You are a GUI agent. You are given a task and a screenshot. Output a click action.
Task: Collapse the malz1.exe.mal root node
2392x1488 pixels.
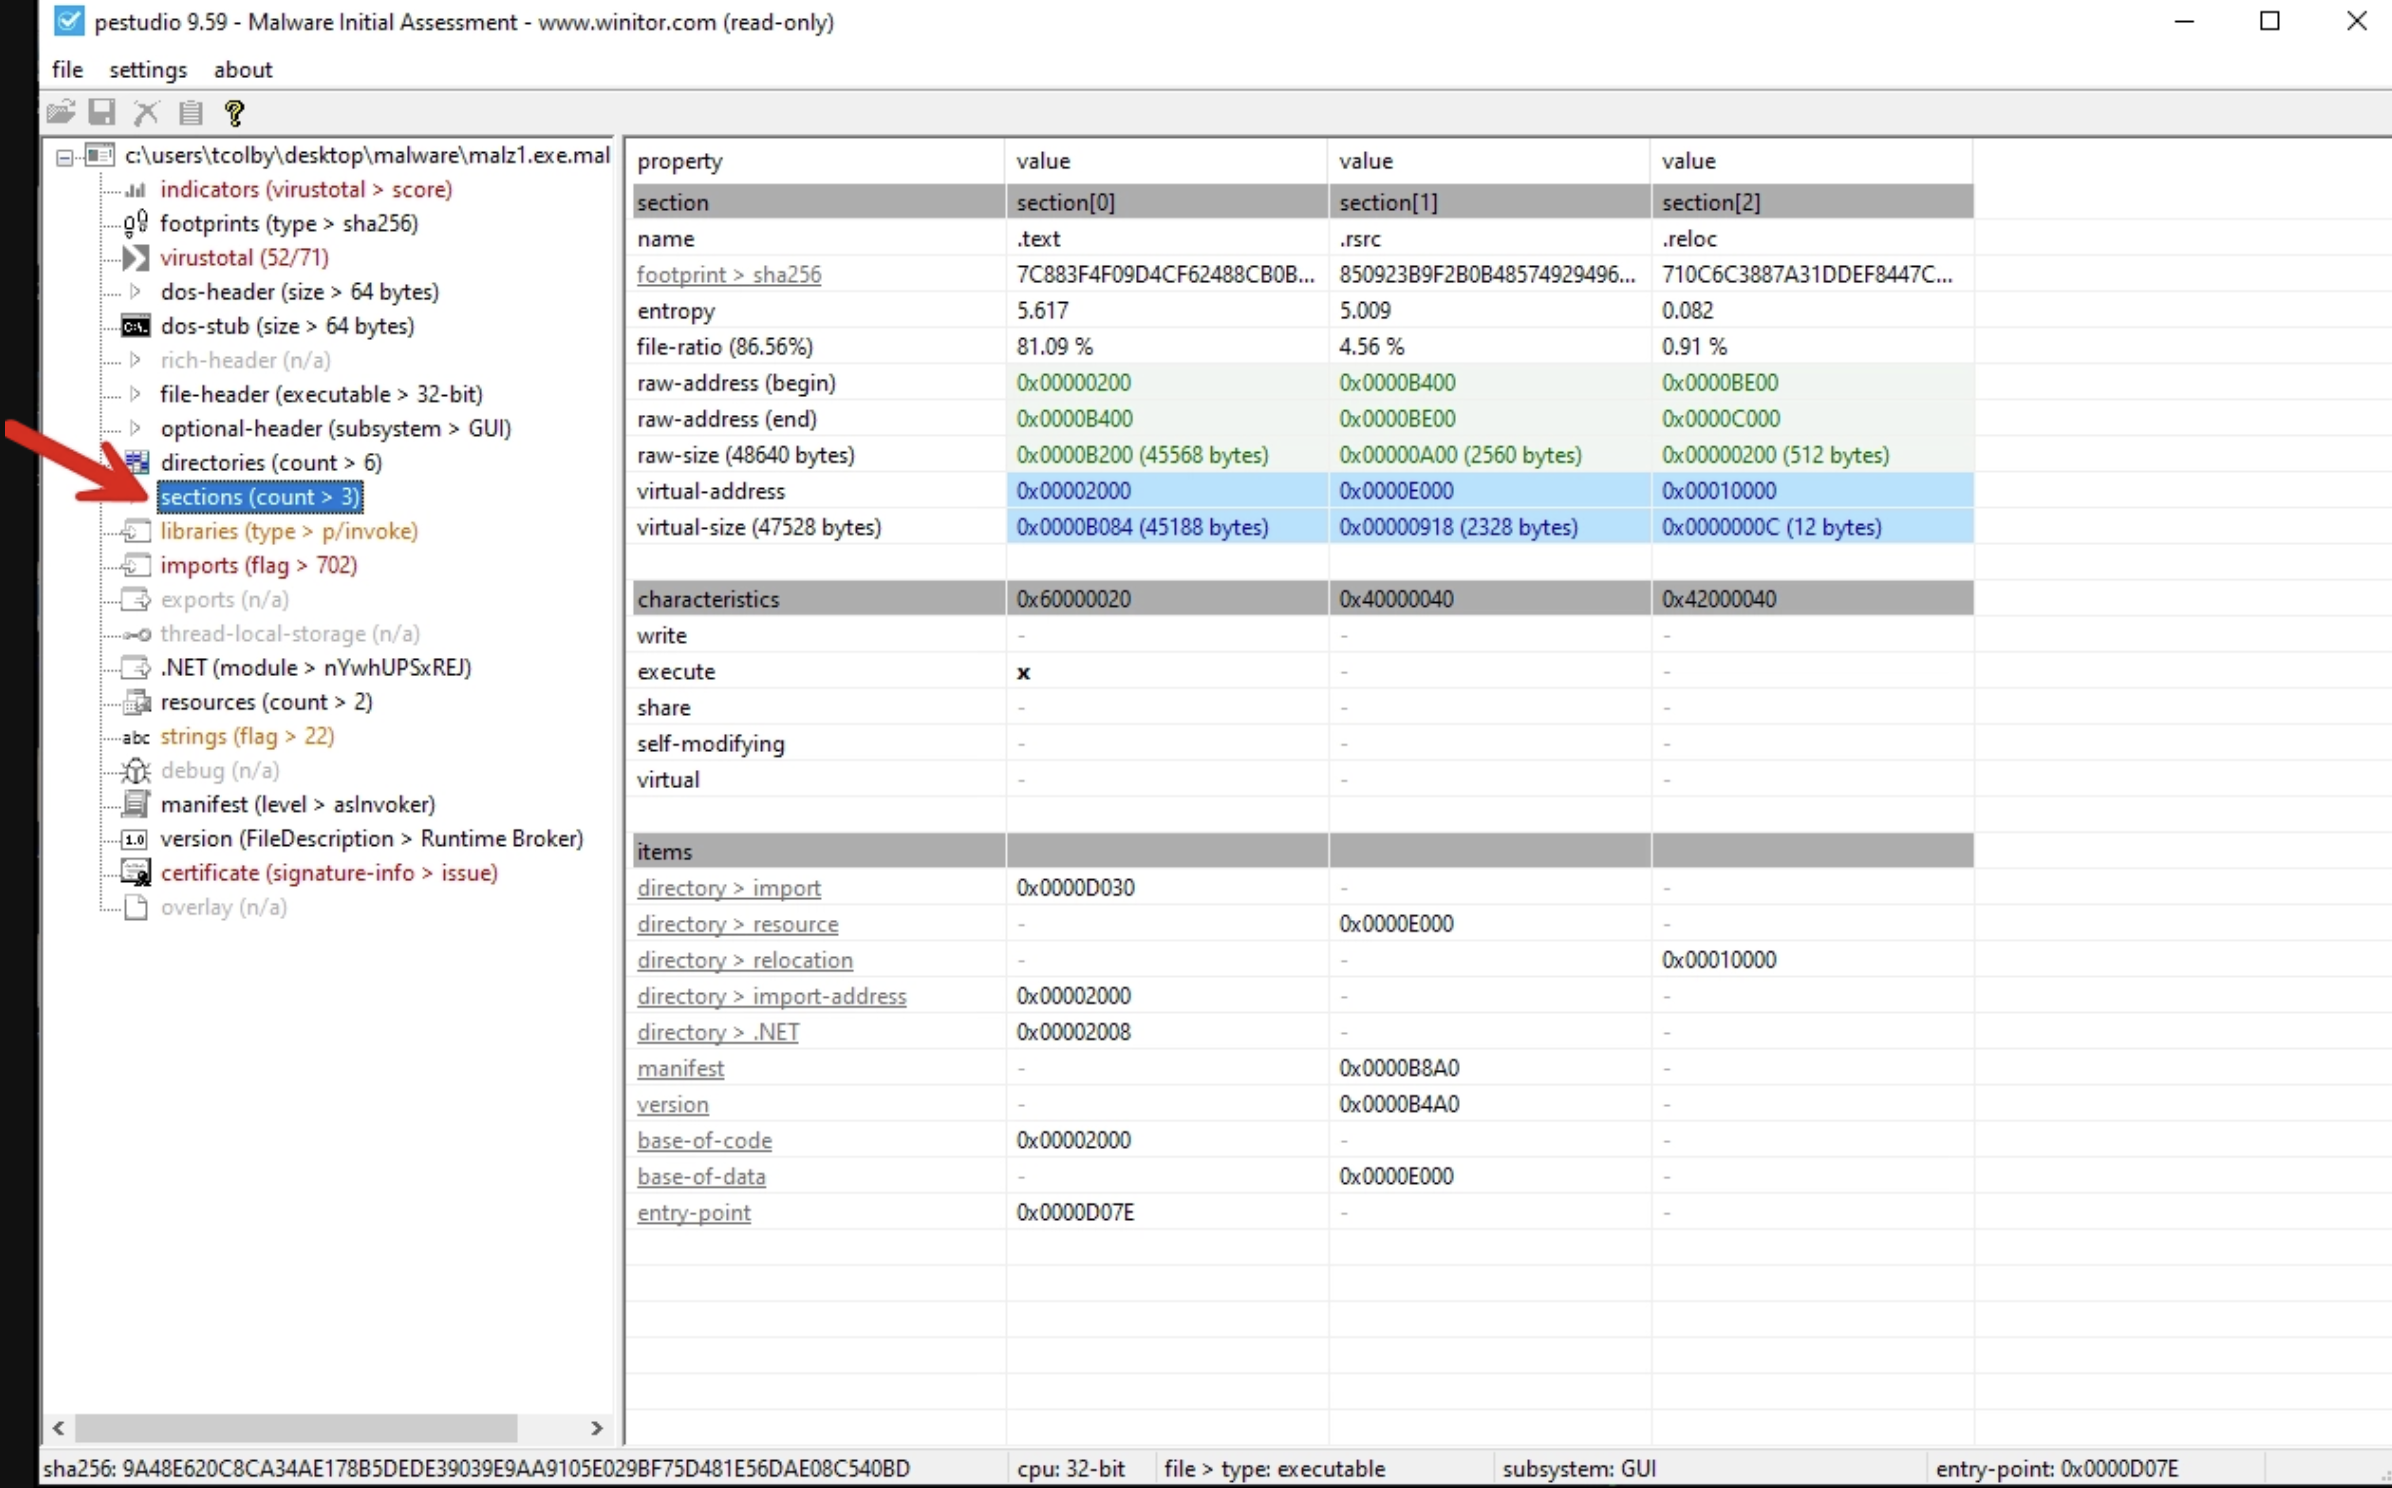coord(64,157)
